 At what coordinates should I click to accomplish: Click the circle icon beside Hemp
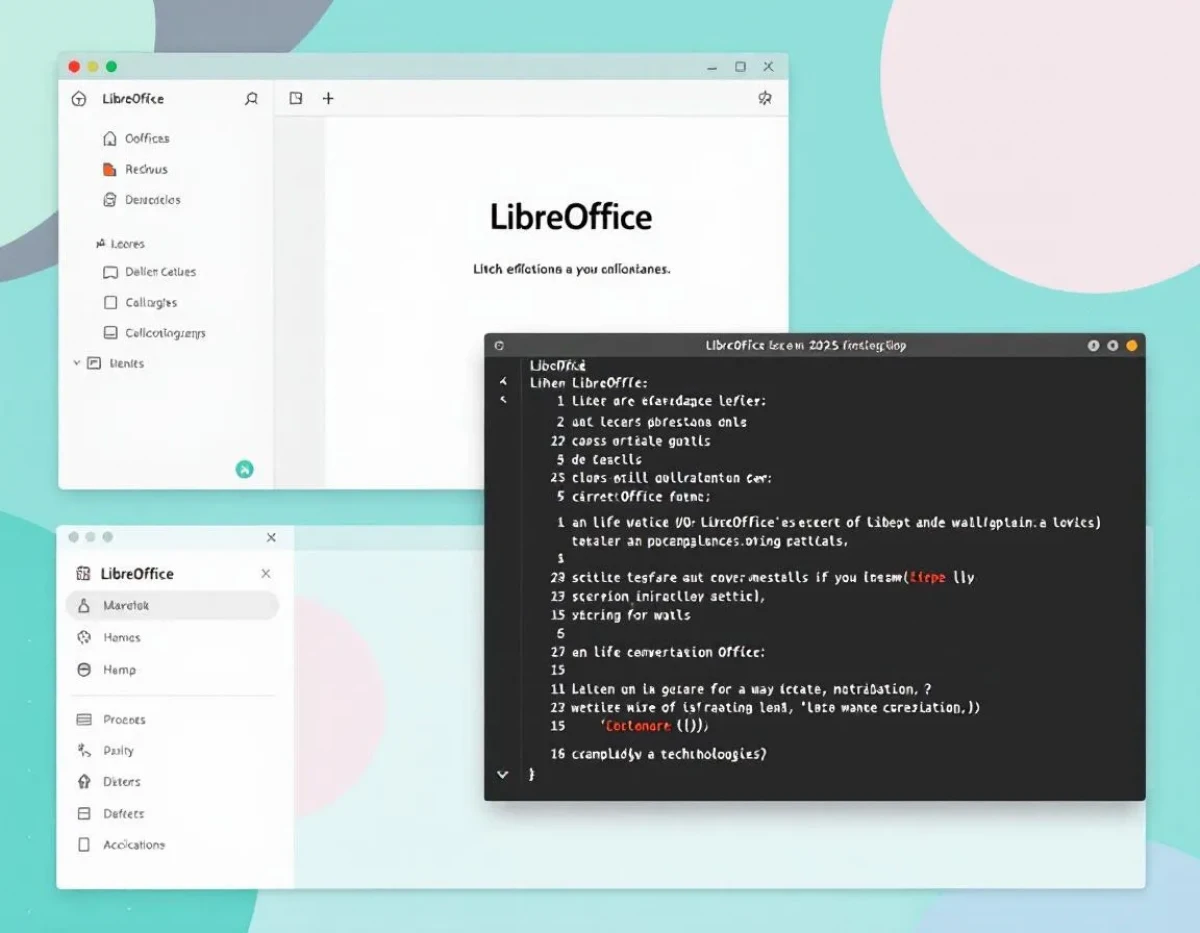tap(84, 669)
